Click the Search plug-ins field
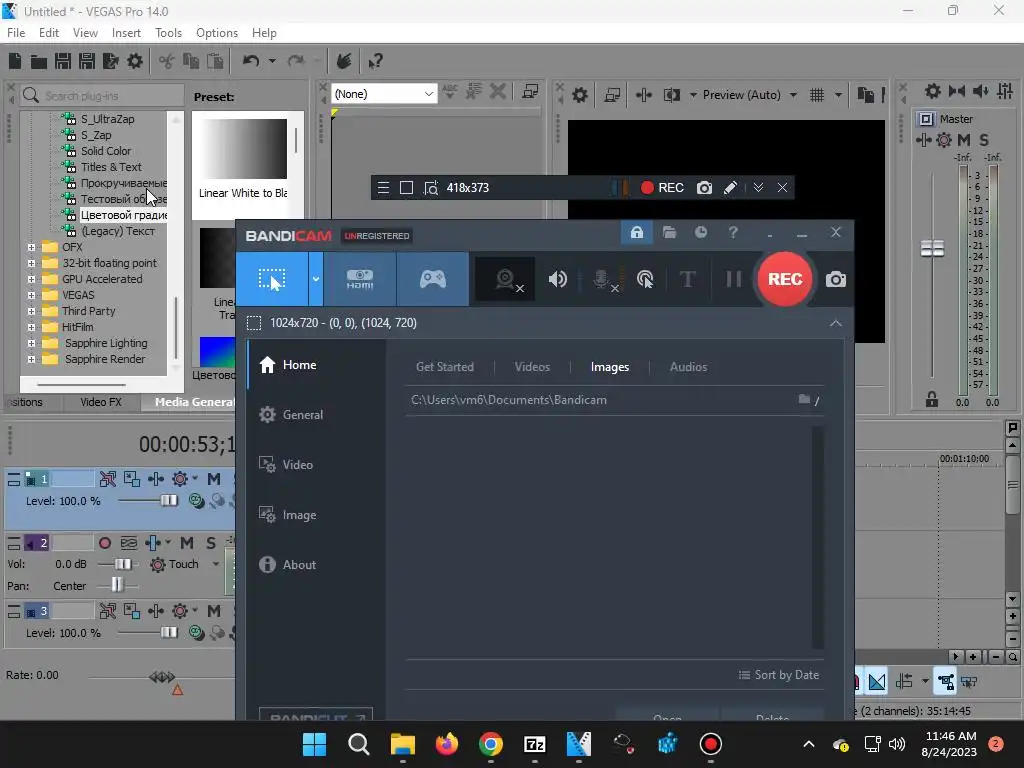 click(102, 96)
